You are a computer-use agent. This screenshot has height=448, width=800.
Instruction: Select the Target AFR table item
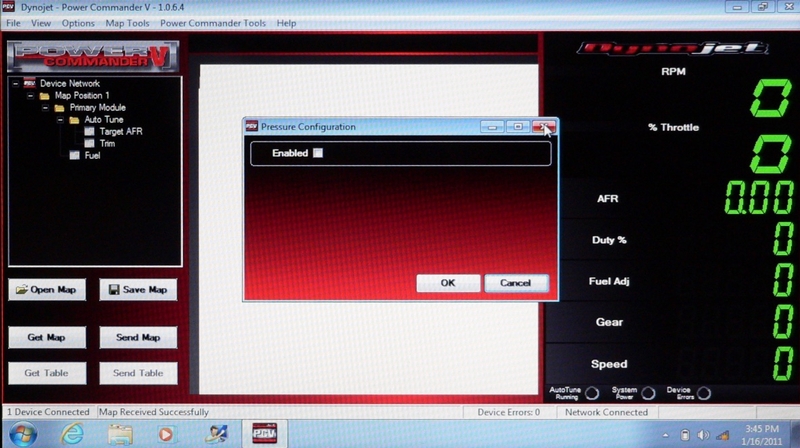[x=120, y=131]
